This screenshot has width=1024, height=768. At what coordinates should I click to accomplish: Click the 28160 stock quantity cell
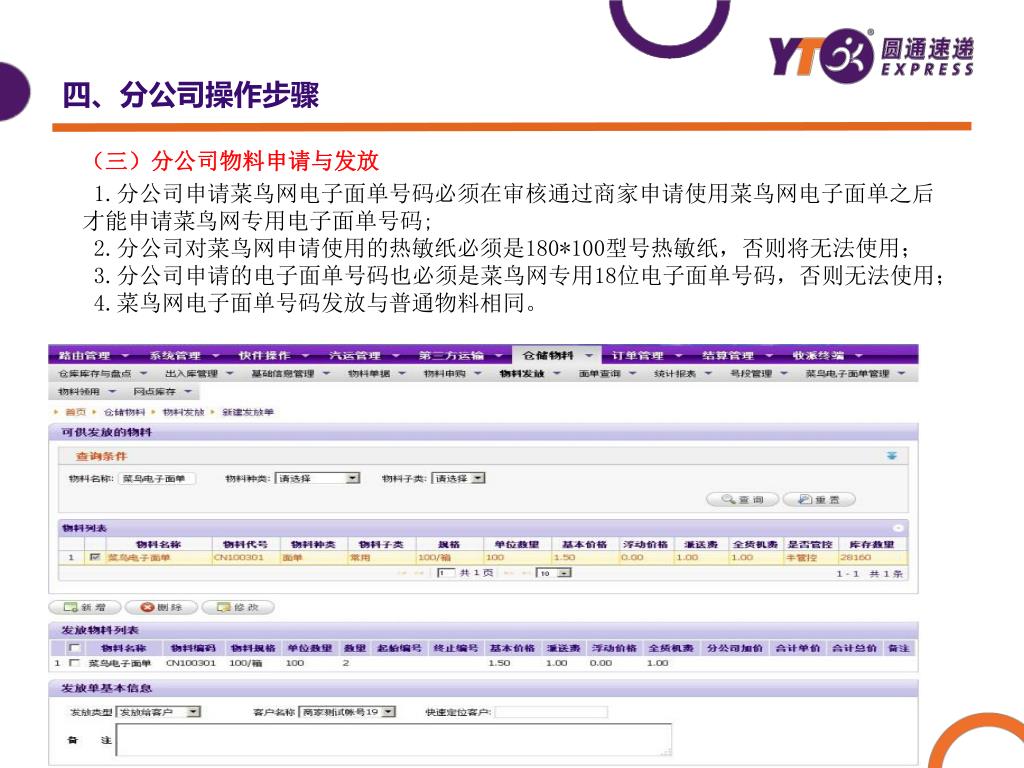tap(856, 557)
